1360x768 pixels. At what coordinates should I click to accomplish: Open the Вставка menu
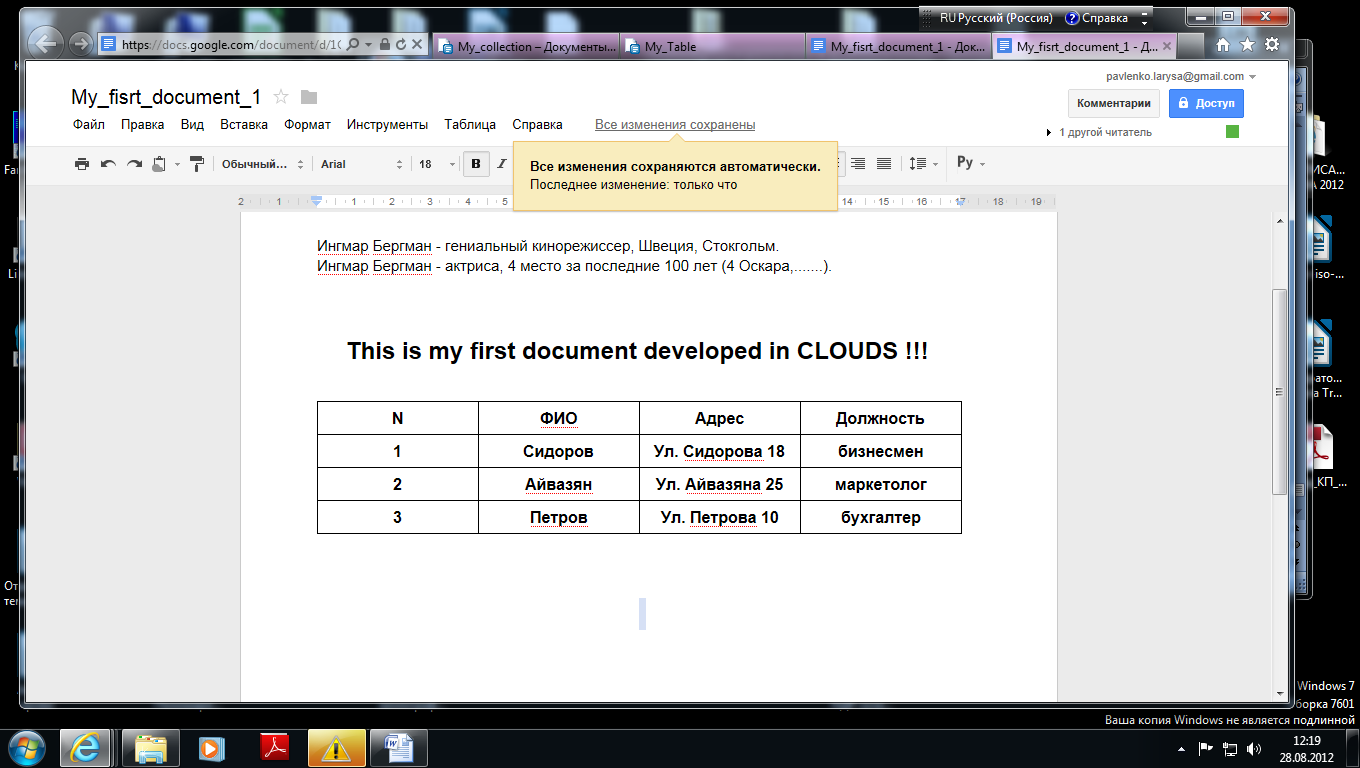coord(244,125)
